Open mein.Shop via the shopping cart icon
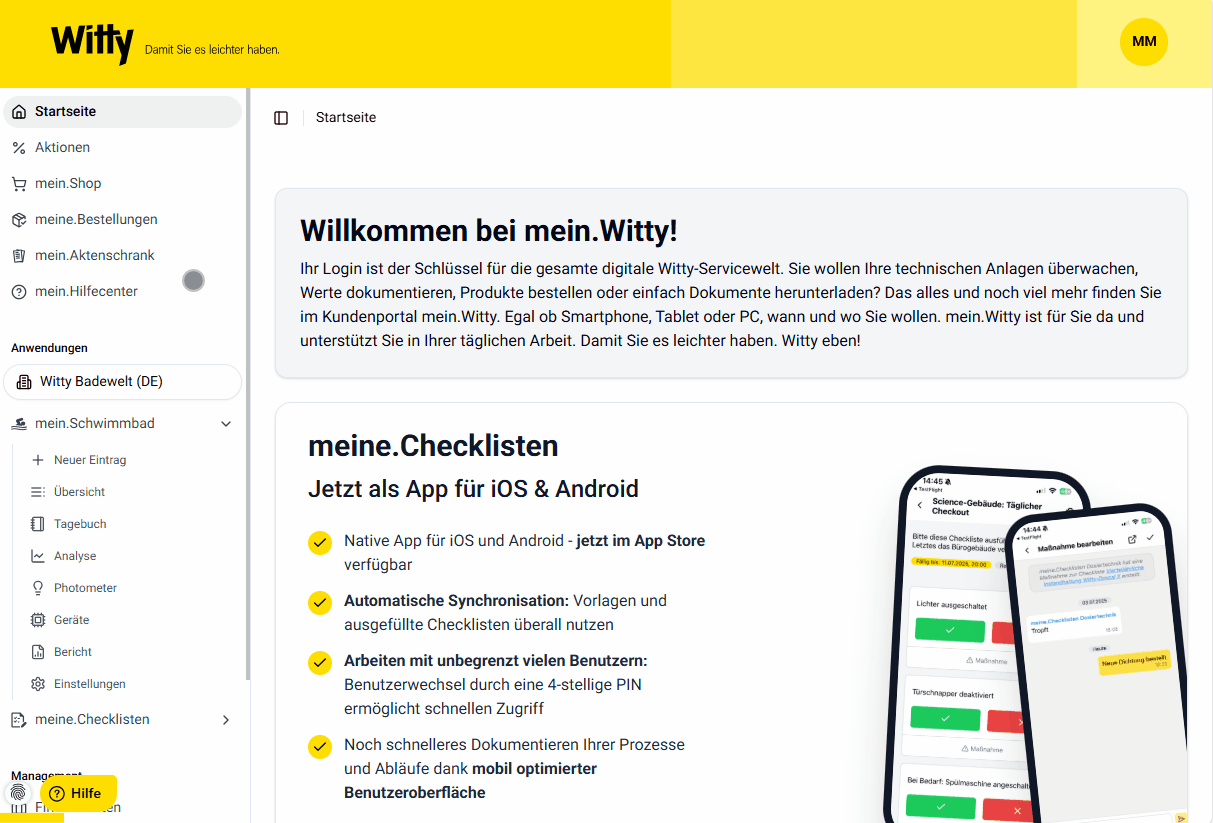This screenshot has width=1213, height=823. pyautogui.click(x=18, y=184)
